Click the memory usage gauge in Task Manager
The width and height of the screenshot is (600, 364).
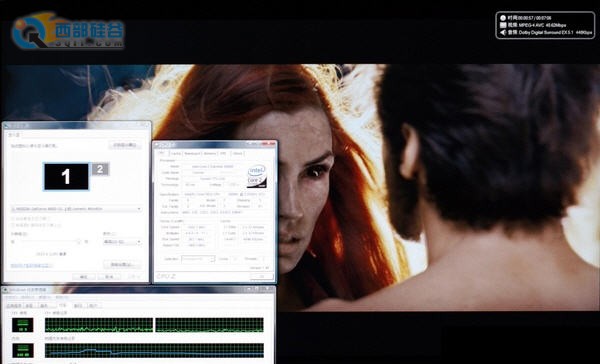[x=23, y=350]
